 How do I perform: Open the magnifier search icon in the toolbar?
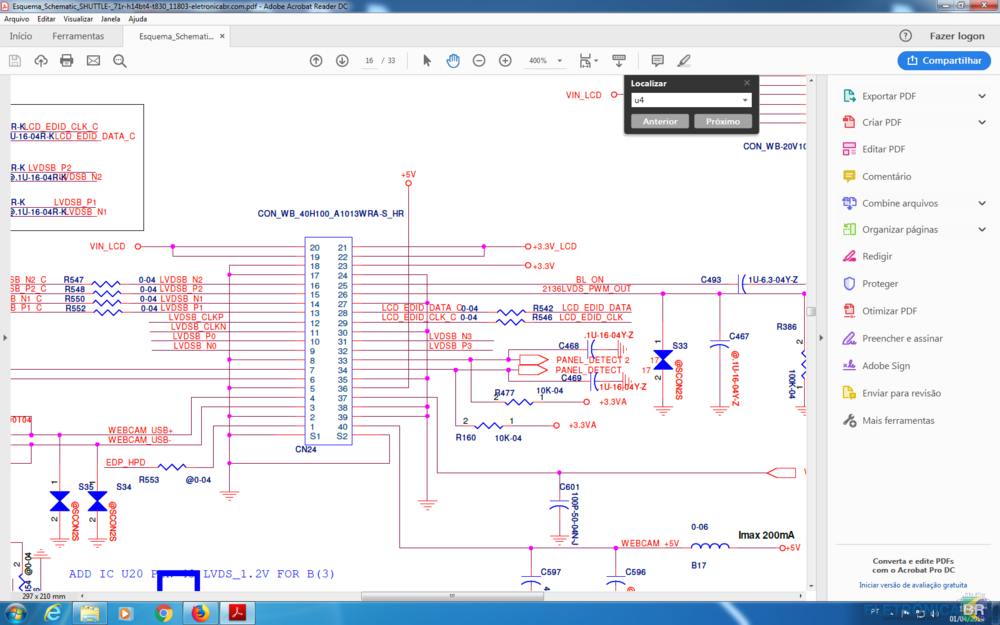coord(120,61)
